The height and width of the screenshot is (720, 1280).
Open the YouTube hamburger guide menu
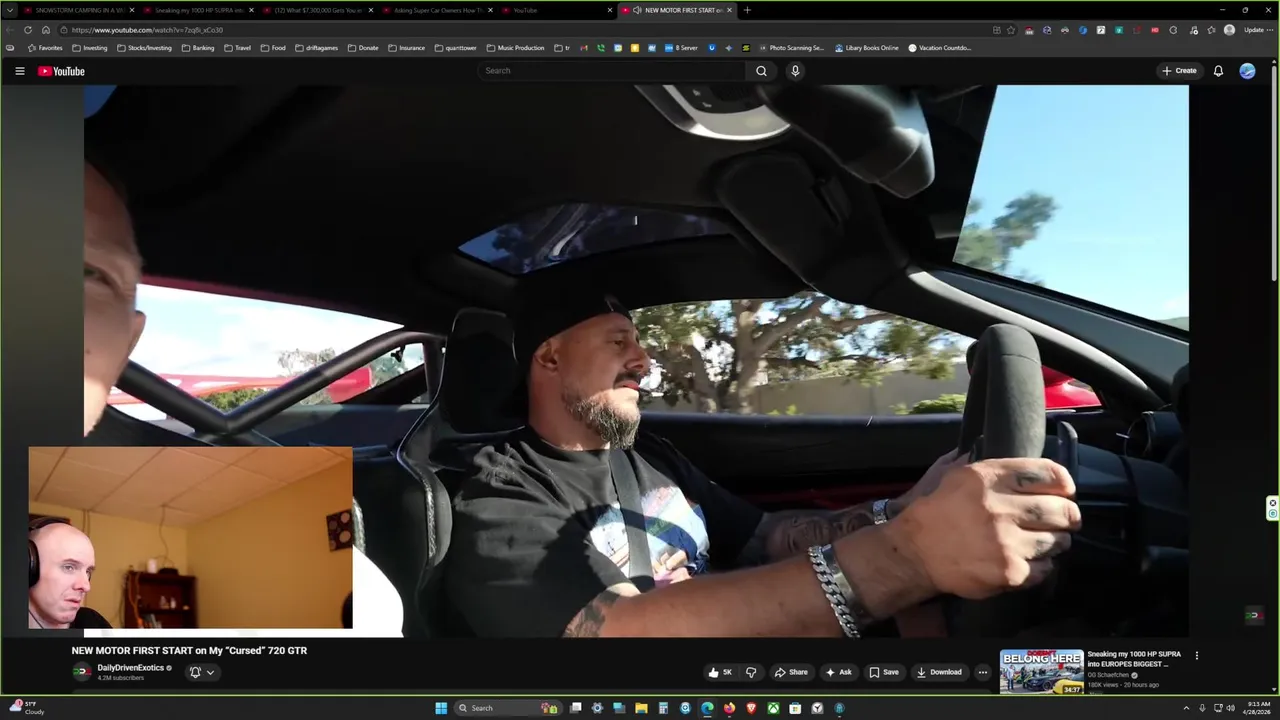pyautogui.click(x=19, y=71)
